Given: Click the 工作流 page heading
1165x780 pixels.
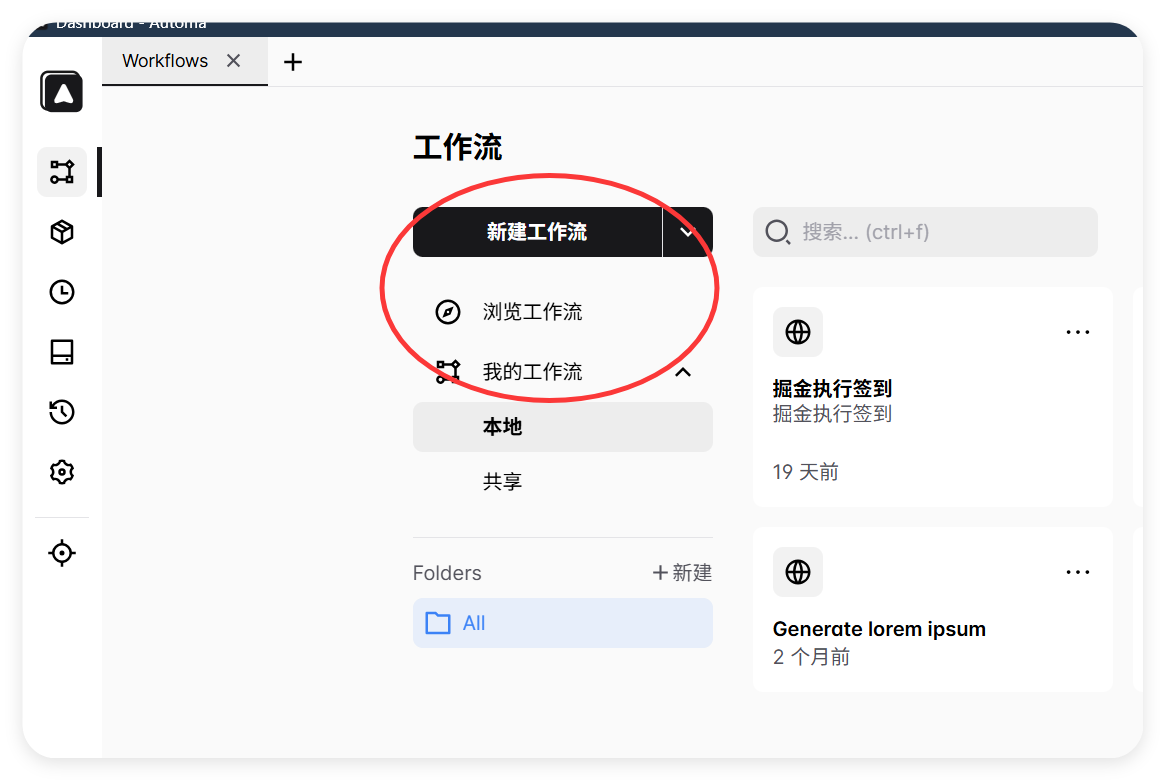Looking at the screenshot, I should pyautogui.click(x=458, y=147).
